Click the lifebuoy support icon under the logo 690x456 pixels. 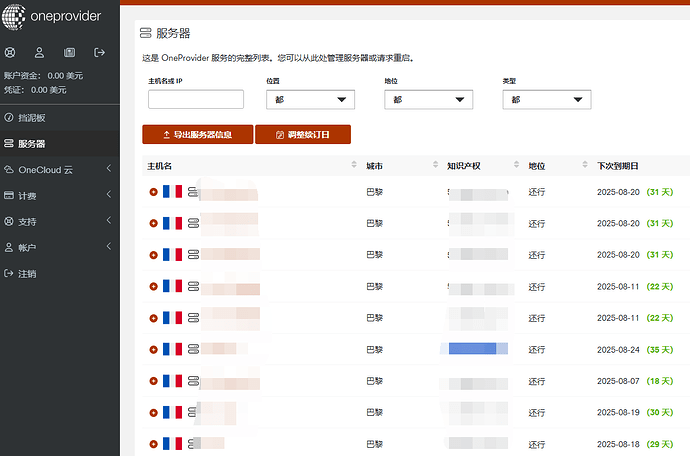(x=10, y=52)
